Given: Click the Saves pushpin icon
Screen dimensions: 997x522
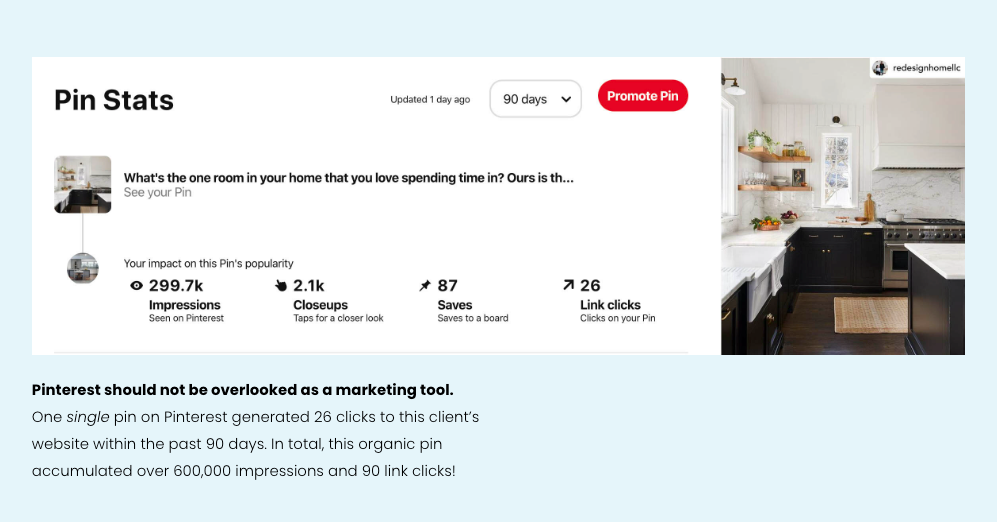Looking at the screenshot, I should click(x=425, y=286).
